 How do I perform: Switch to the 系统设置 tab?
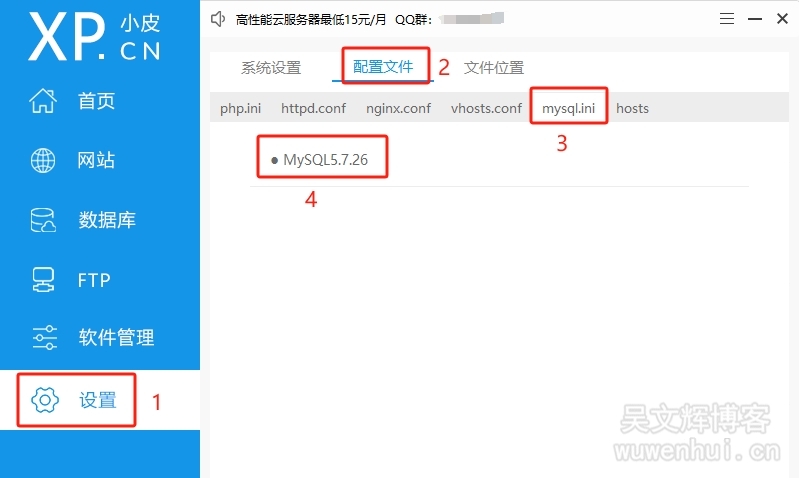pyautogui.click(x=271, y=68)
